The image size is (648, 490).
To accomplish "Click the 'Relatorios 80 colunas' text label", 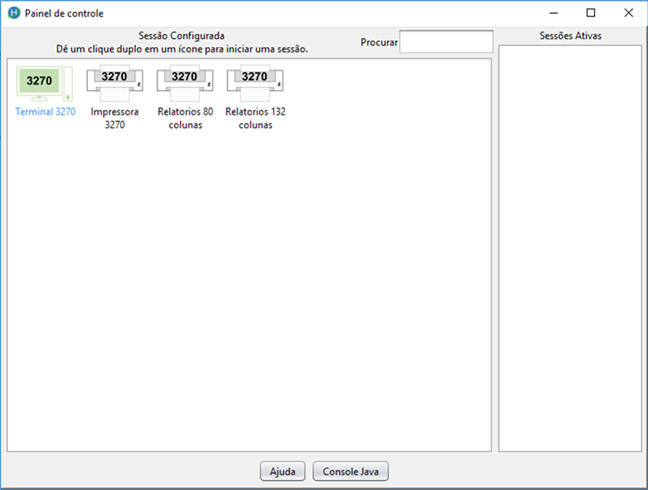I will [185, 118].
